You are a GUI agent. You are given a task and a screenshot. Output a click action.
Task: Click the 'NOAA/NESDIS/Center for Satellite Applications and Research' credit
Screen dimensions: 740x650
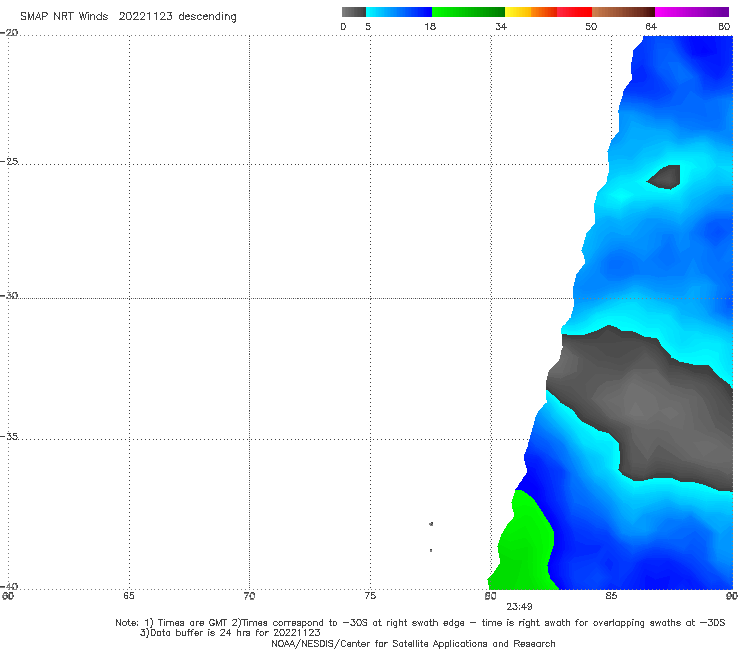[413, 643]
